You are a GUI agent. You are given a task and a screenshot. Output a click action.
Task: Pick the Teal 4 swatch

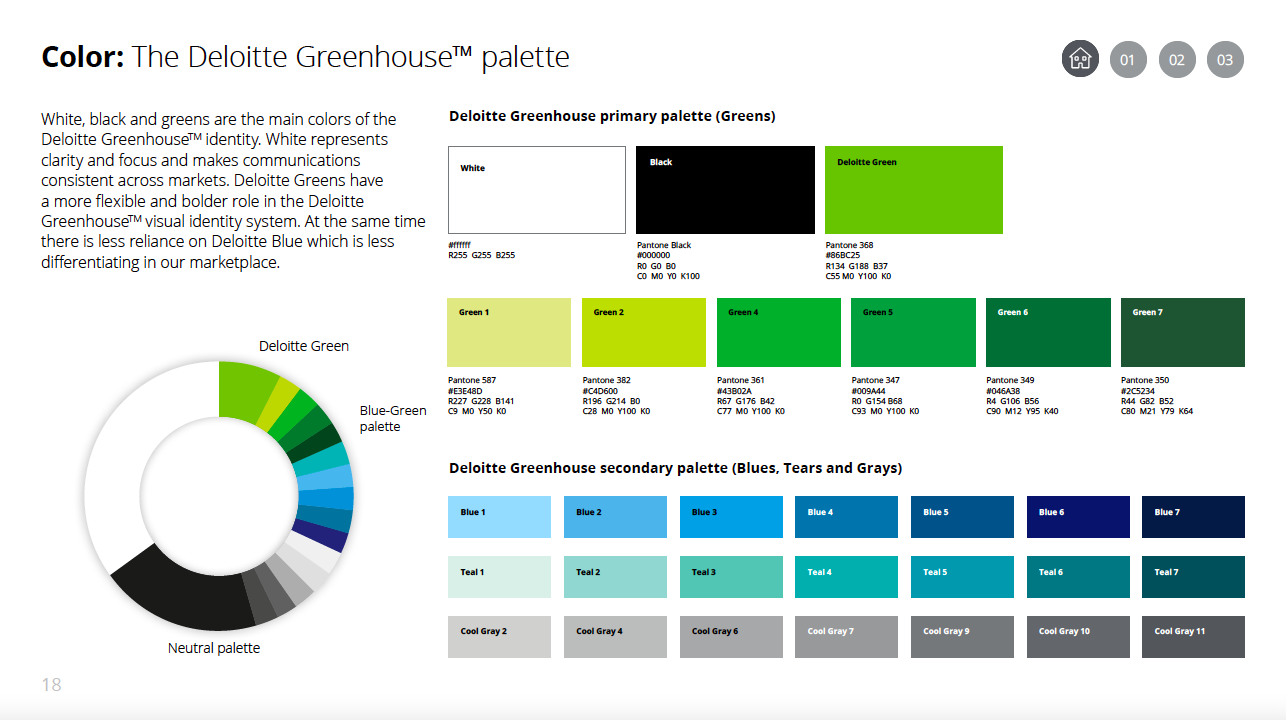pyautogui.click(x=846, y=577)
